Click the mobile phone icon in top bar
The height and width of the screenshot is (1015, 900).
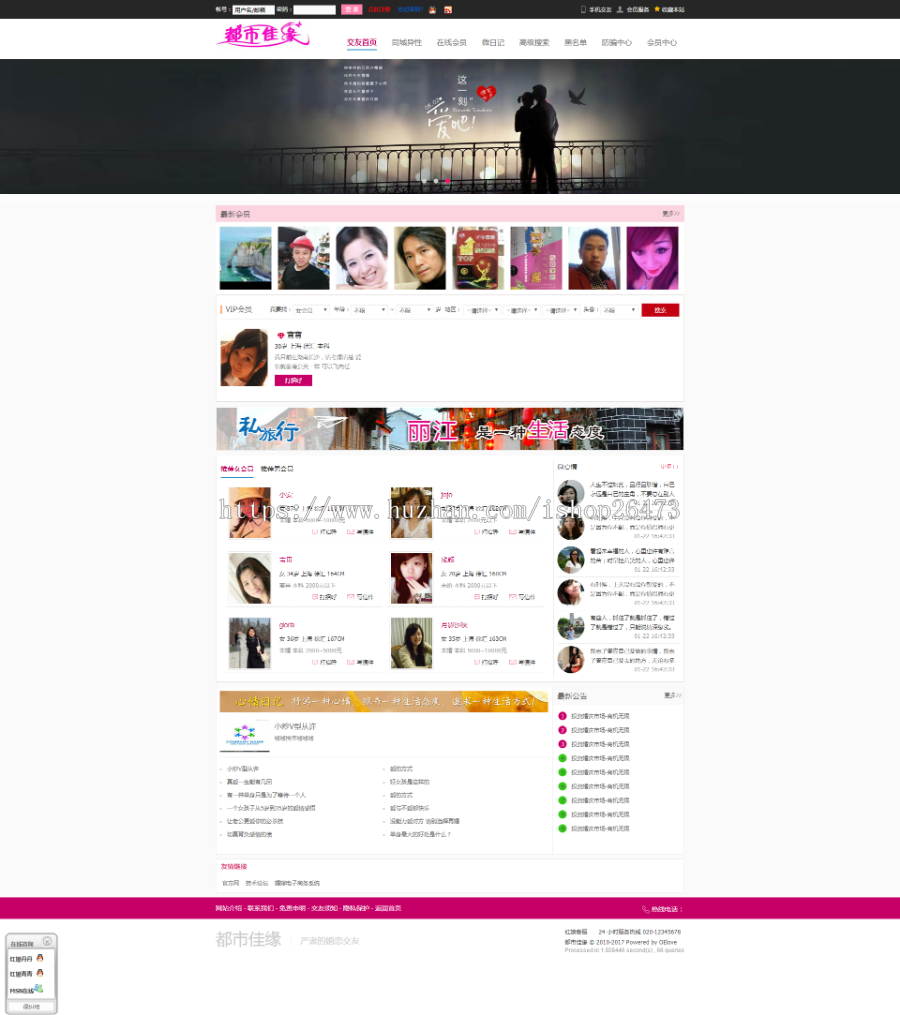(583, 9)
